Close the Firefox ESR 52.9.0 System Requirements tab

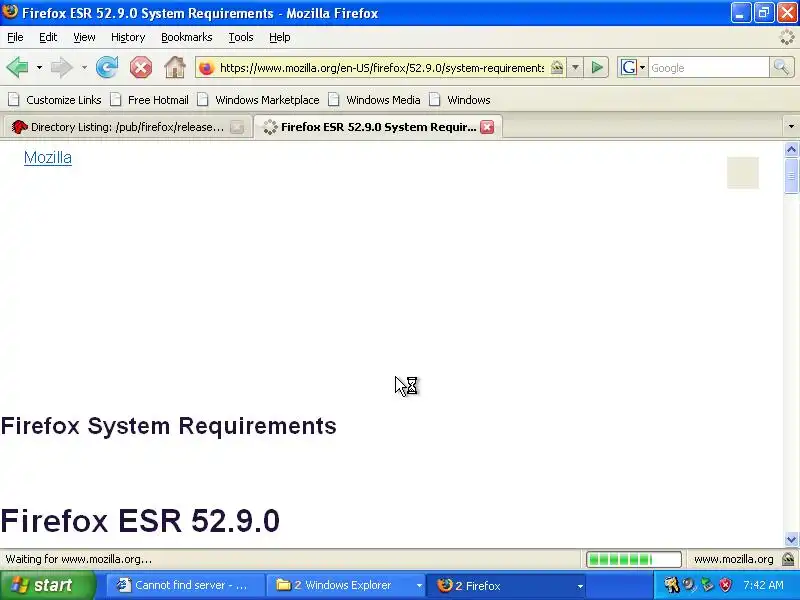[487, 127]
